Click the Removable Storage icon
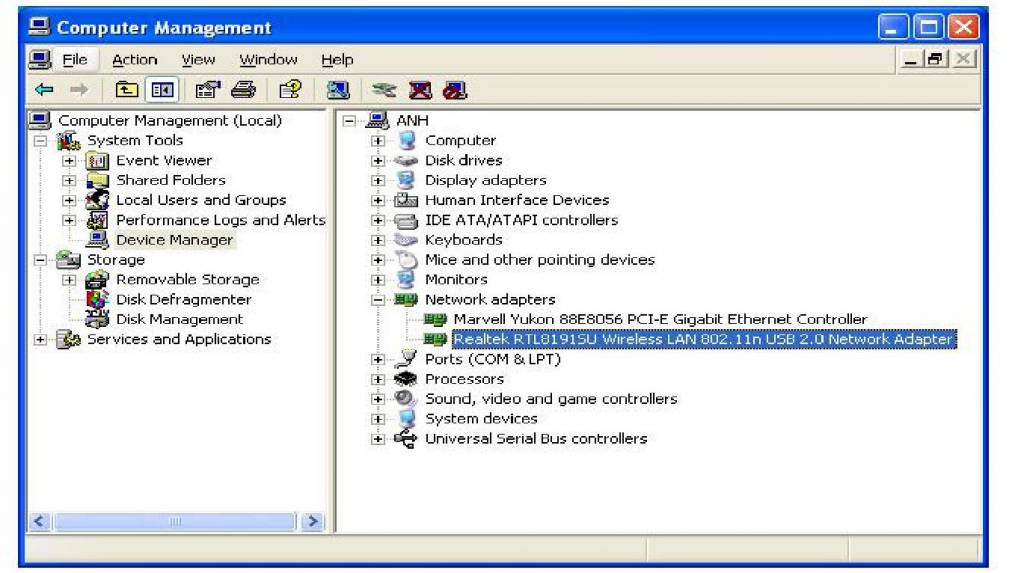1024x573 pixels. pyautogui.click(x=97, y=280)
